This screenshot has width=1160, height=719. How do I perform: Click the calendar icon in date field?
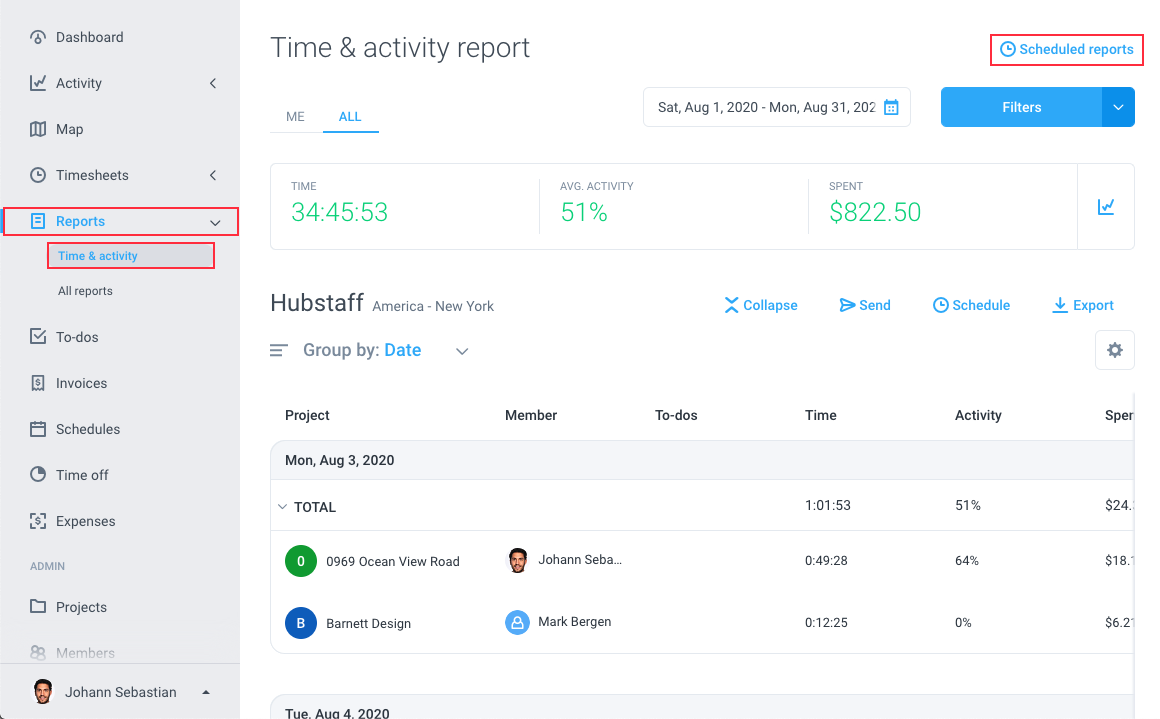point(891,107)
